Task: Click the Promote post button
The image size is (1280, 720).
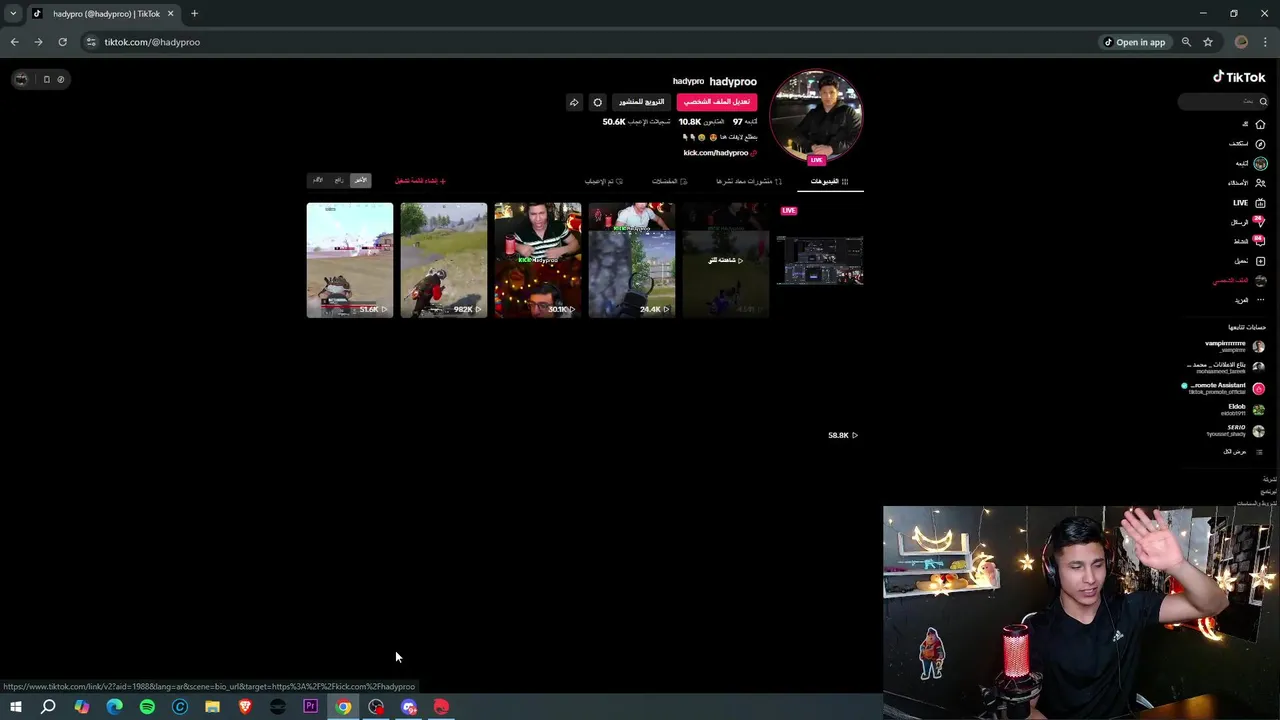Action: 641,102
